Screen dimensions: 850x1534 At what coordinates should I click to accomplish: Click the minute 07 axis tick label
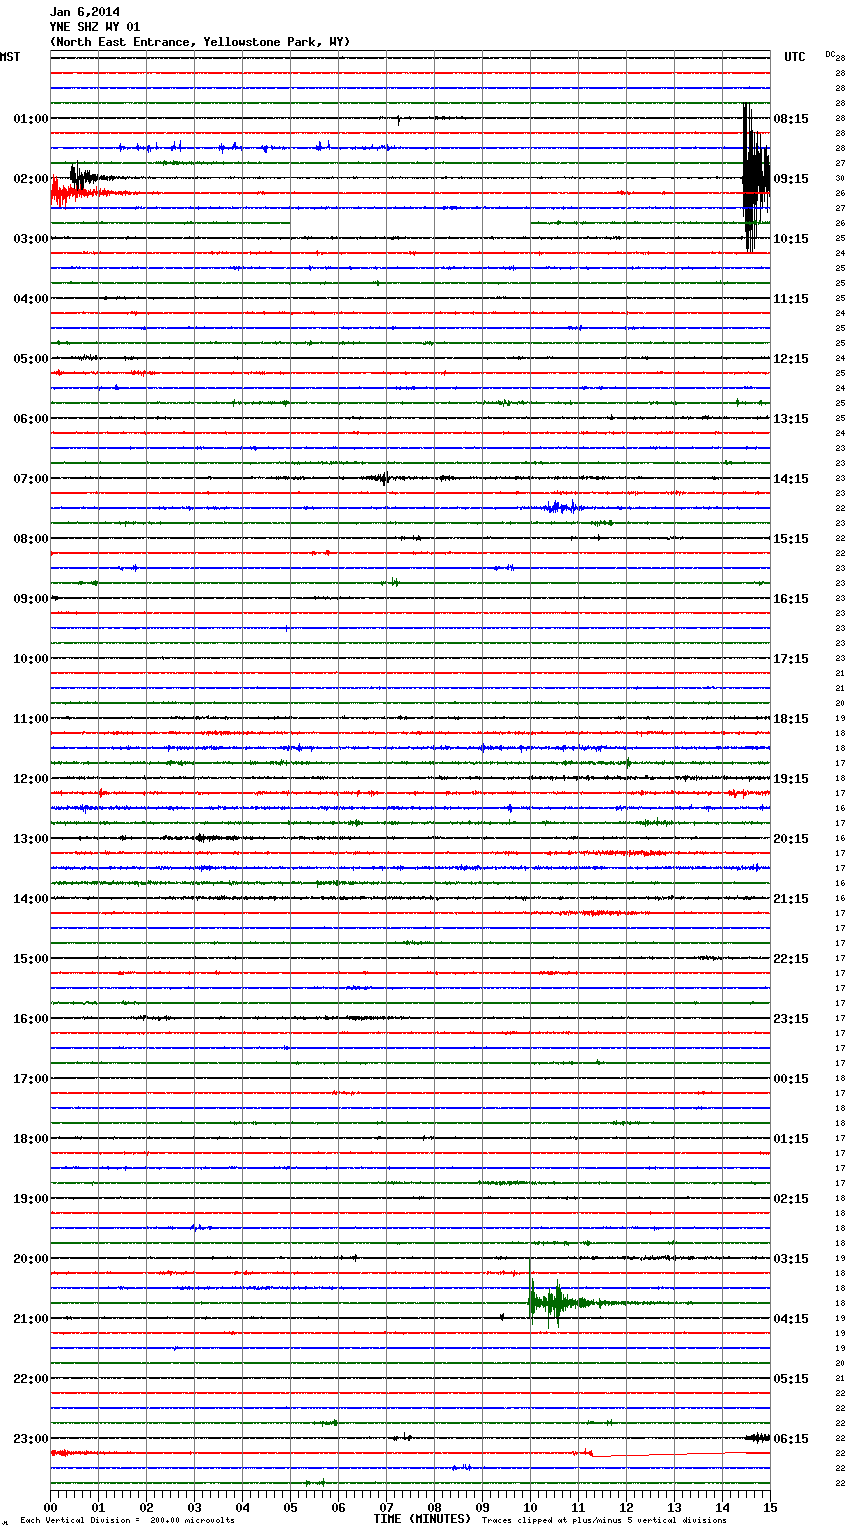tap(386, 1508)
